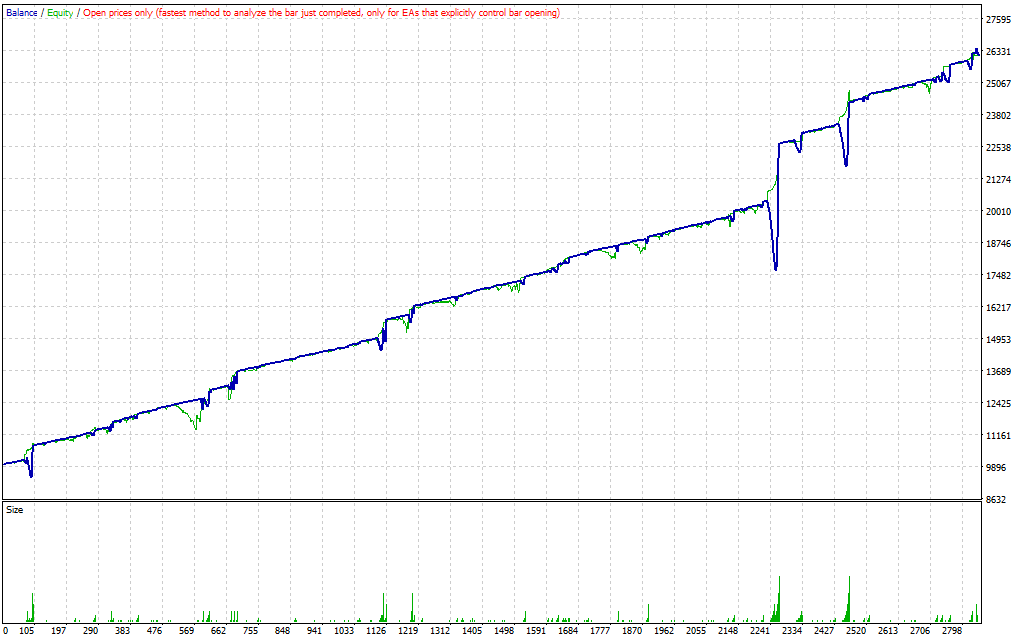Viewport: 1024px width, 640px height.
Task: Click the balance peak at the chart's end
Action: (x=976, y=50)
